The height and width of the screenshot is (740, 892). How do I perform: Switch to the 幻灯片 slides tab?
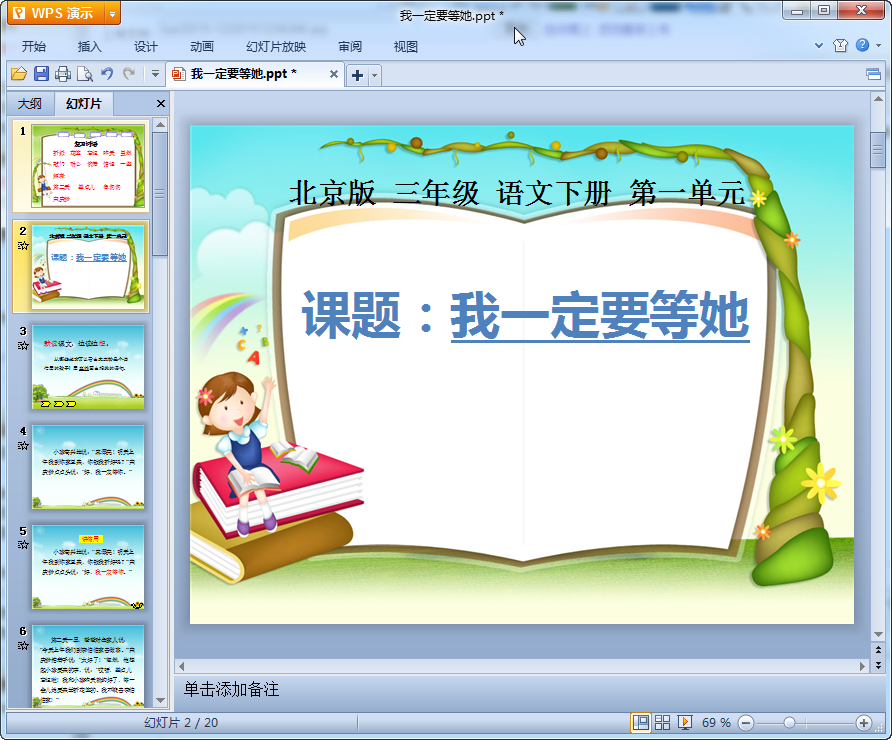[x=84, y=104]
